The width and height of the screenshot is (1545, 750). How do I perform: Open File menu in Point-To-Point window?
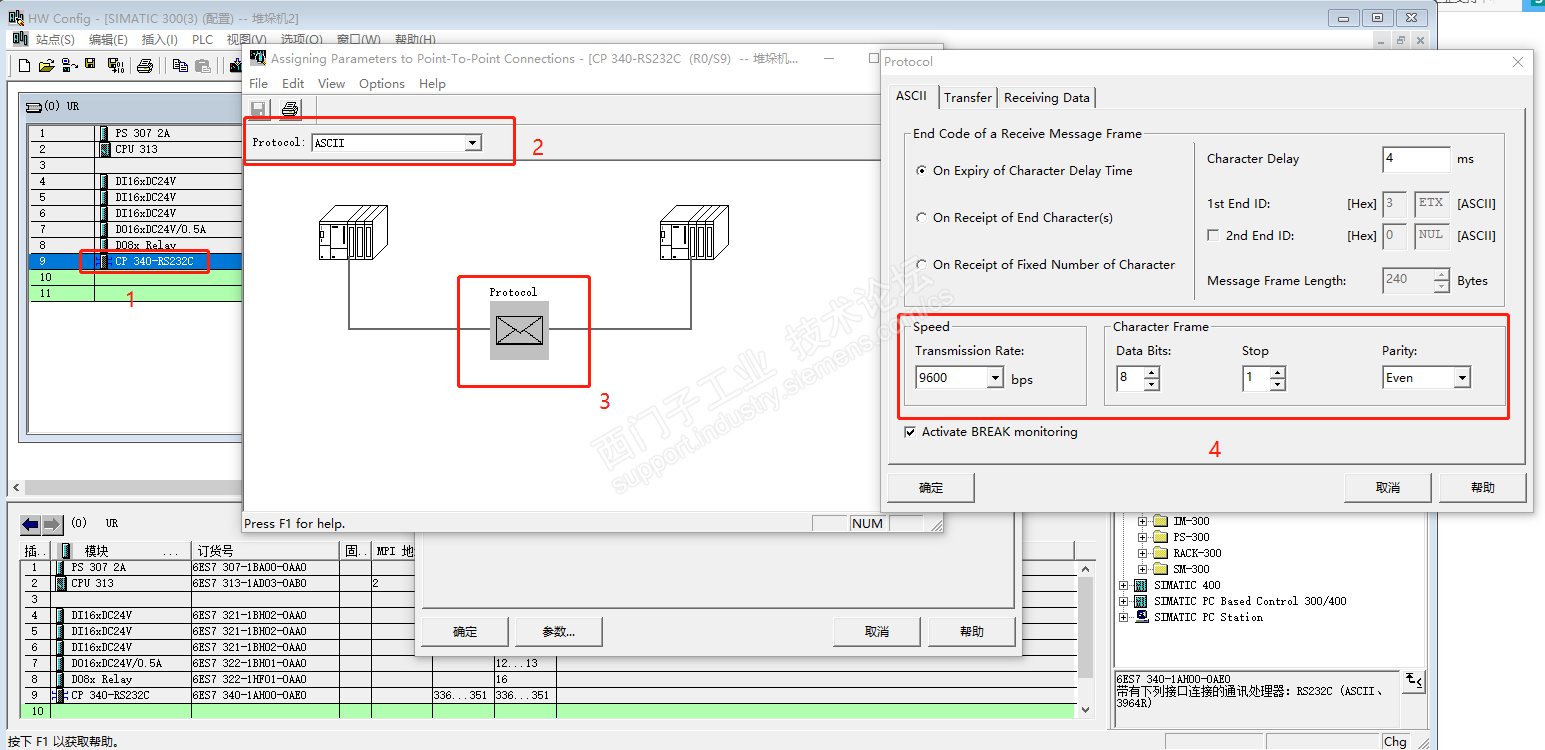tap(258, 84)
